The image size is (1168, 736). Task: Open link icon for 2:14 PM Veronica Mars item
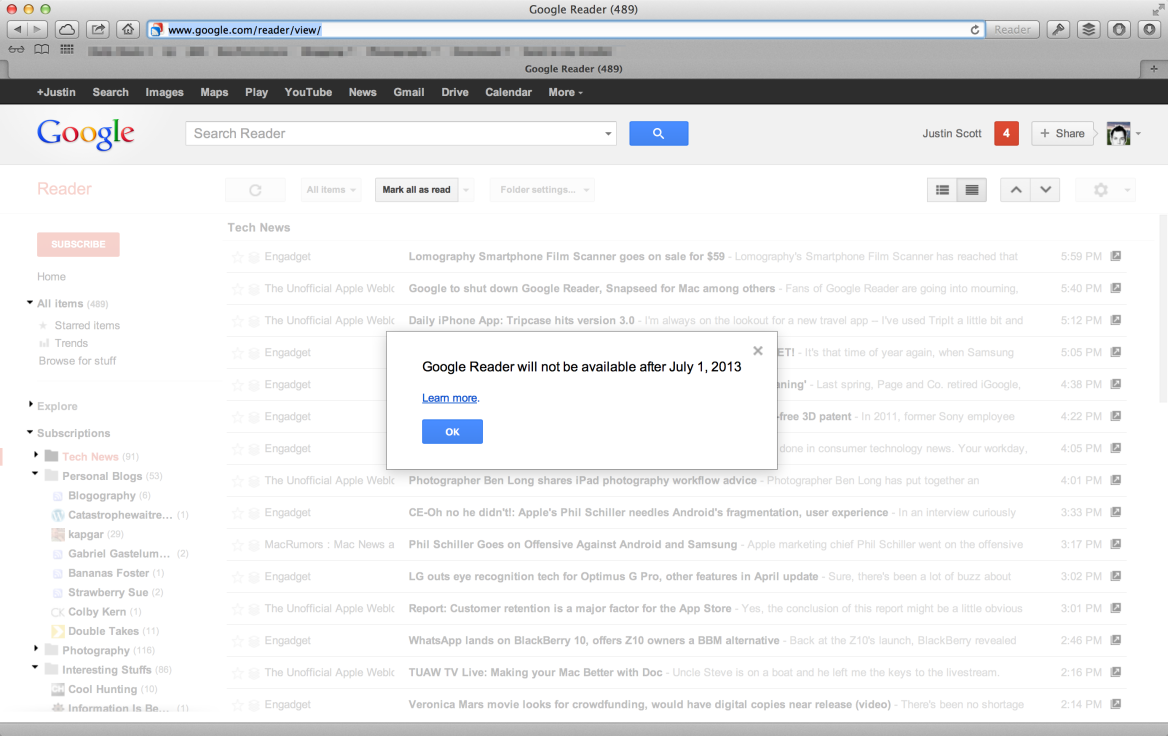(x=1116, y=704)
